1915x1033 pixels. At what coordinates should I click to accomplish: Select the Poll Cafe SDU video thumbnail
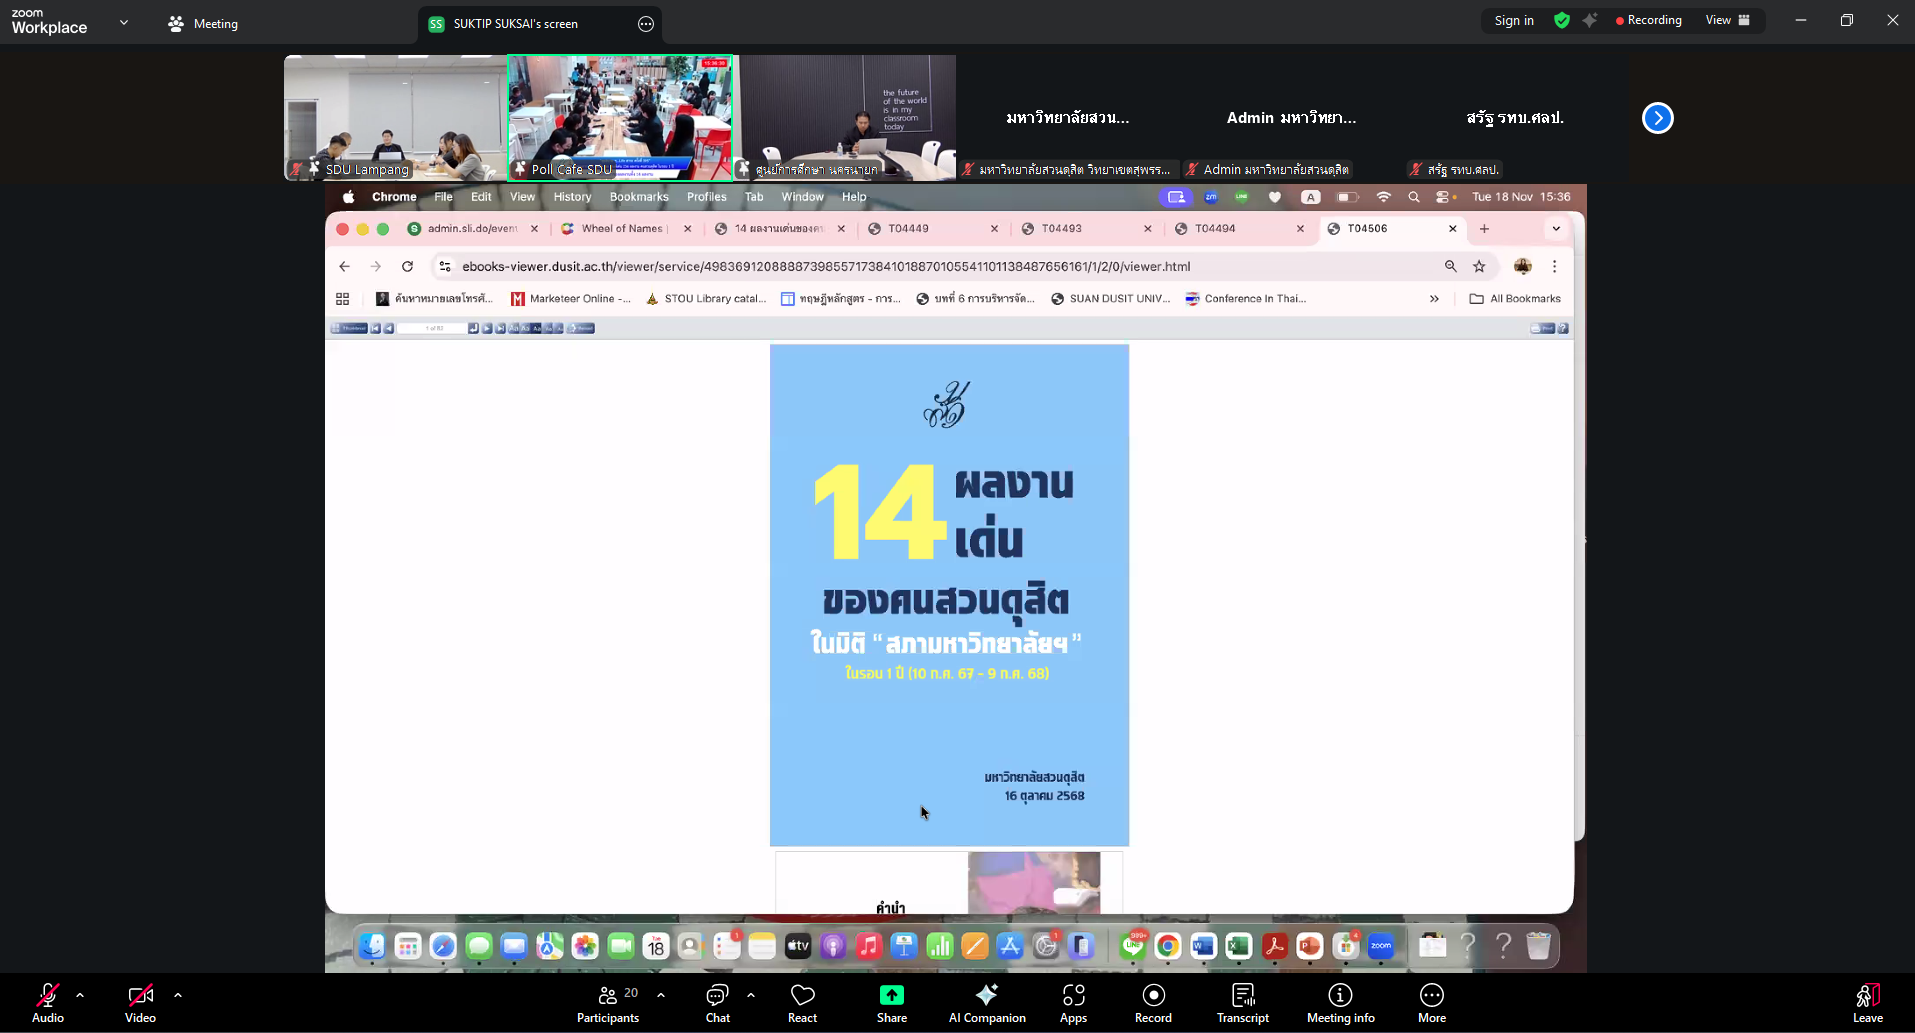620,117
